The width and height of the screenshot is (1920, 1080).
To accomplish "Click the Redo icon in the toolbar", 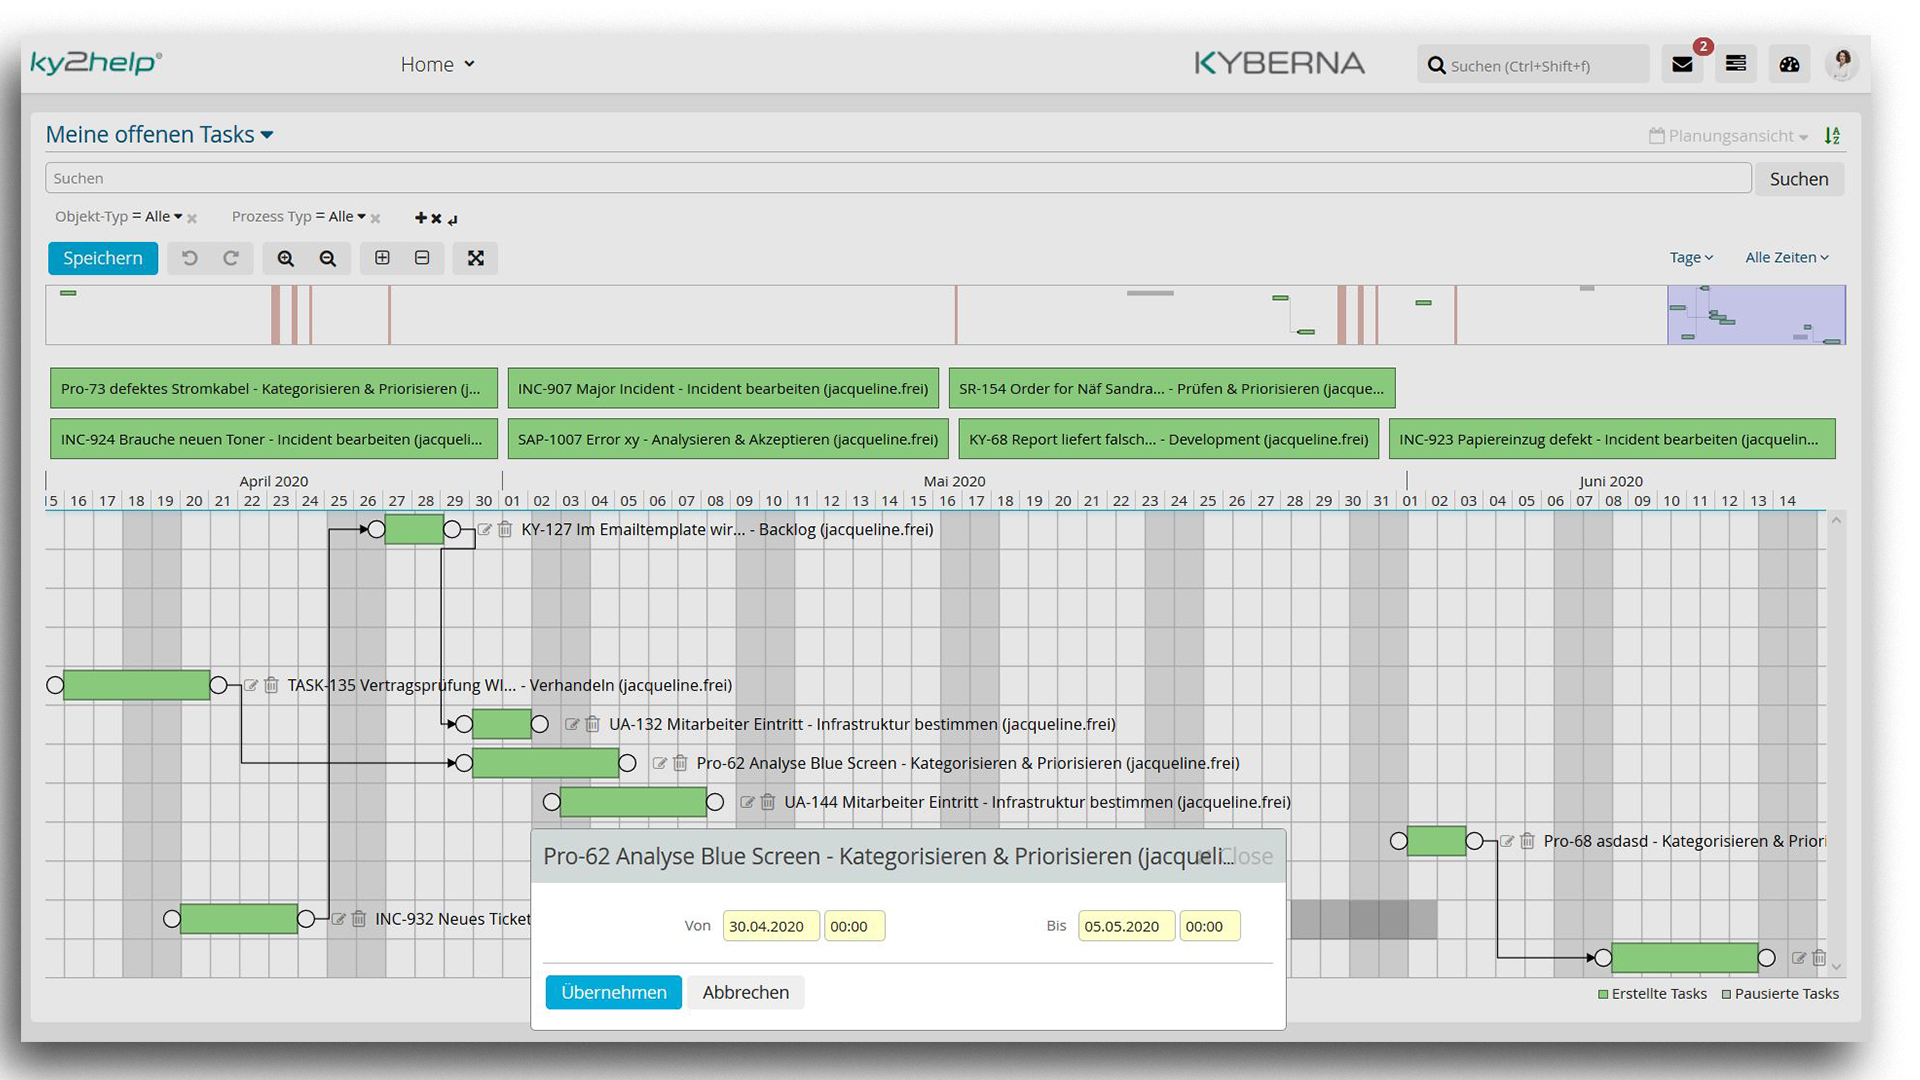I will [x=230, y=258].
